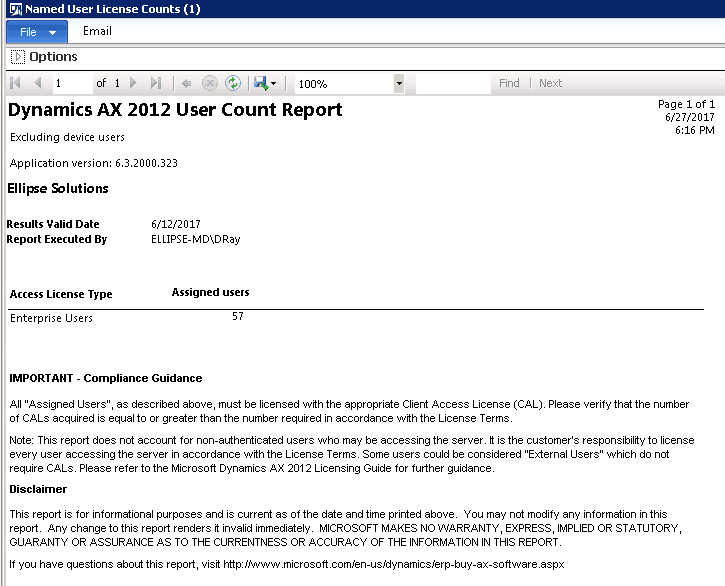Screen dimensions: 725x586
Task: Go to first page of report
Action: [15, 83]
